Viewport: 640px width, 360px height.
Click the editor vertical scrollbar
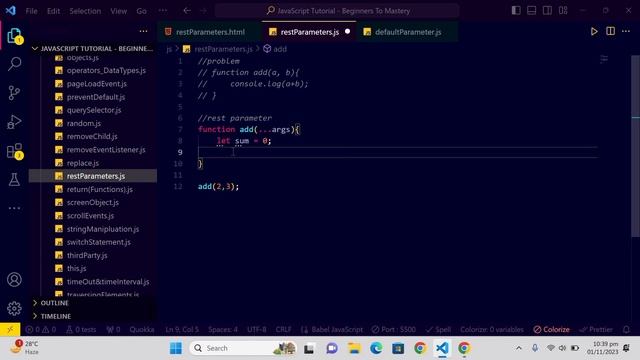click(x=635, y=146)
